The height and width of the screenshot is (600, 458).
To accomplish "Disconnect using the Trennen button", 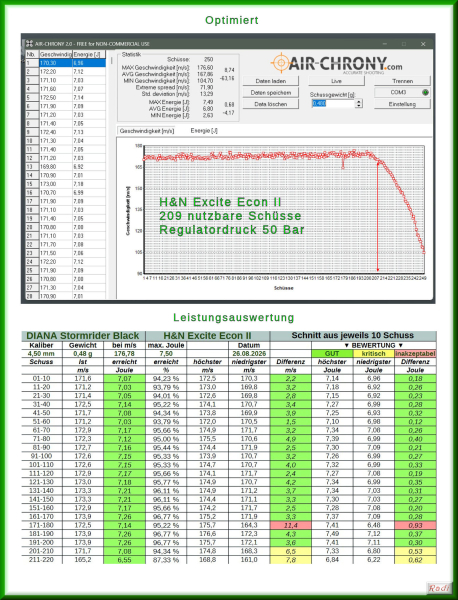I will [x=402, y=81].
